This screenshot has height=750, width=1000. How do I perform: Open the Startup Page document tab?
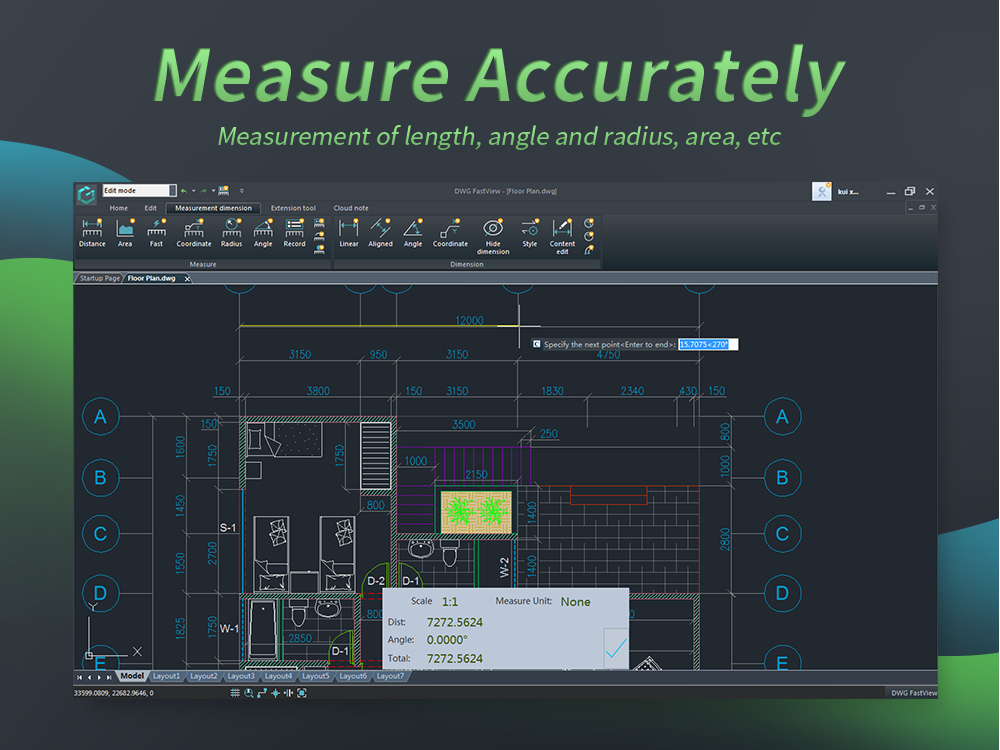[99, 278]
